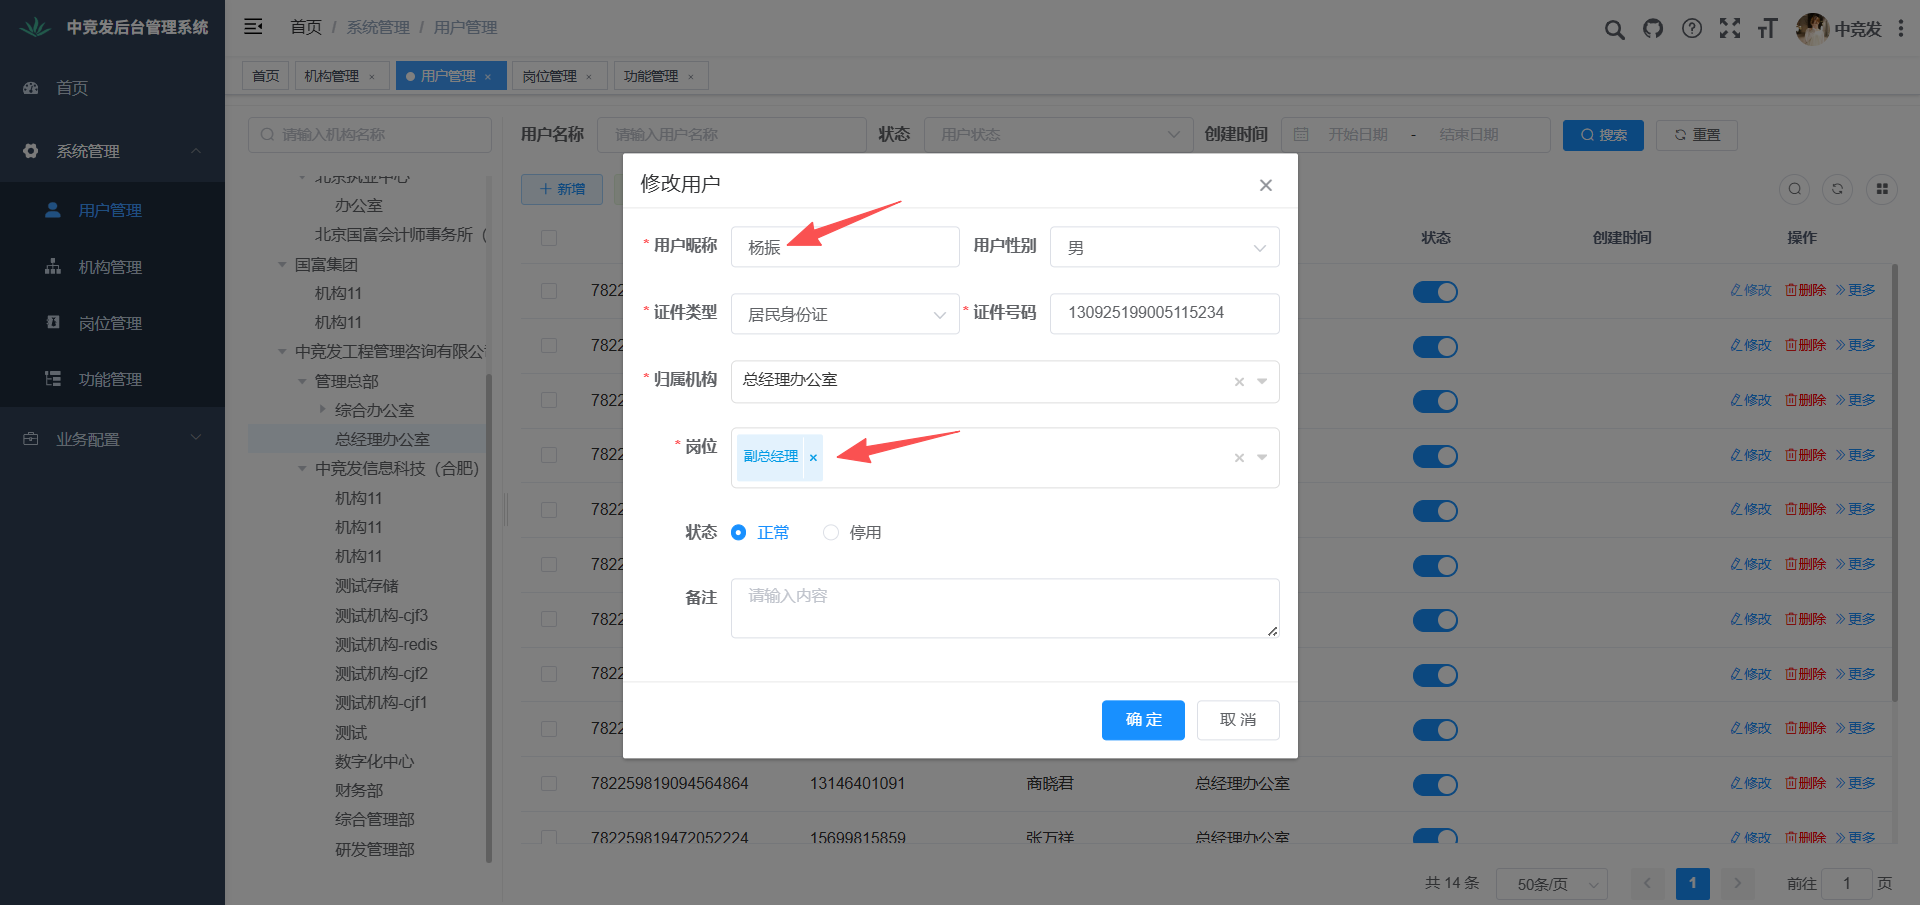Click the 备注 textarea

click(1005, 608)
